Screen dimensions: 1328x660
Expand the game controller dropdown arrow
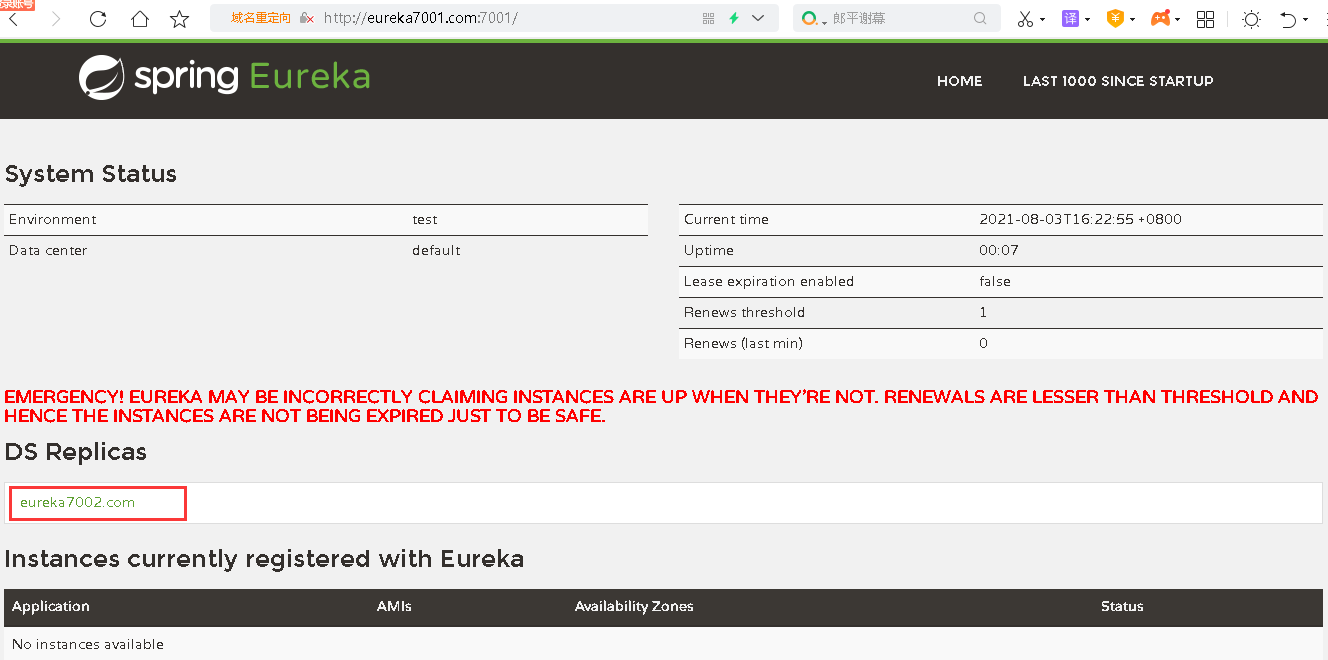1177,20
